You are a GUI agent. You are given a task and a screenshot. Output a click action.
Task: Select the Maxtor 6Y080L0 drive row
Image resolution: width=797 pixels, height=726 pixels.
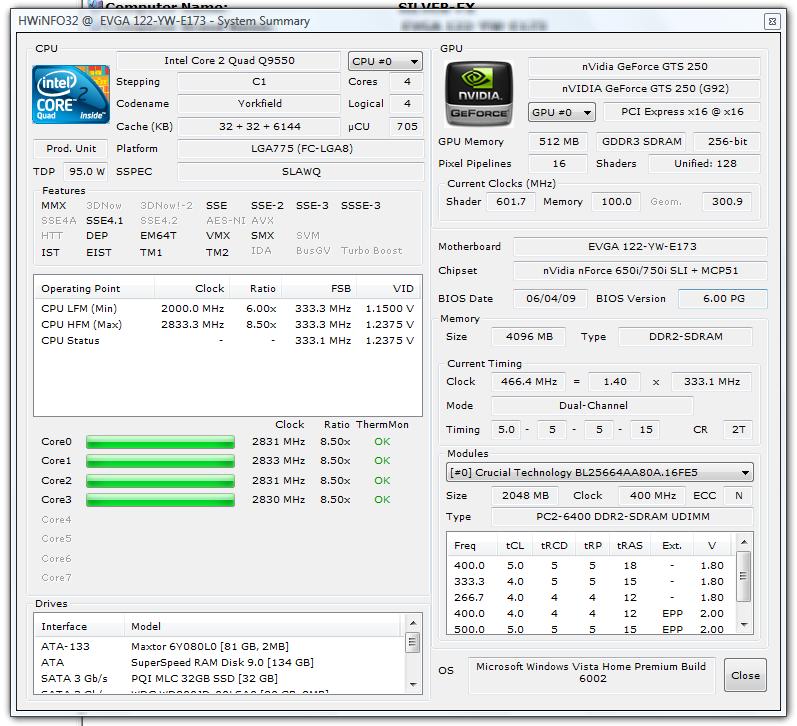tap(220, 646)
